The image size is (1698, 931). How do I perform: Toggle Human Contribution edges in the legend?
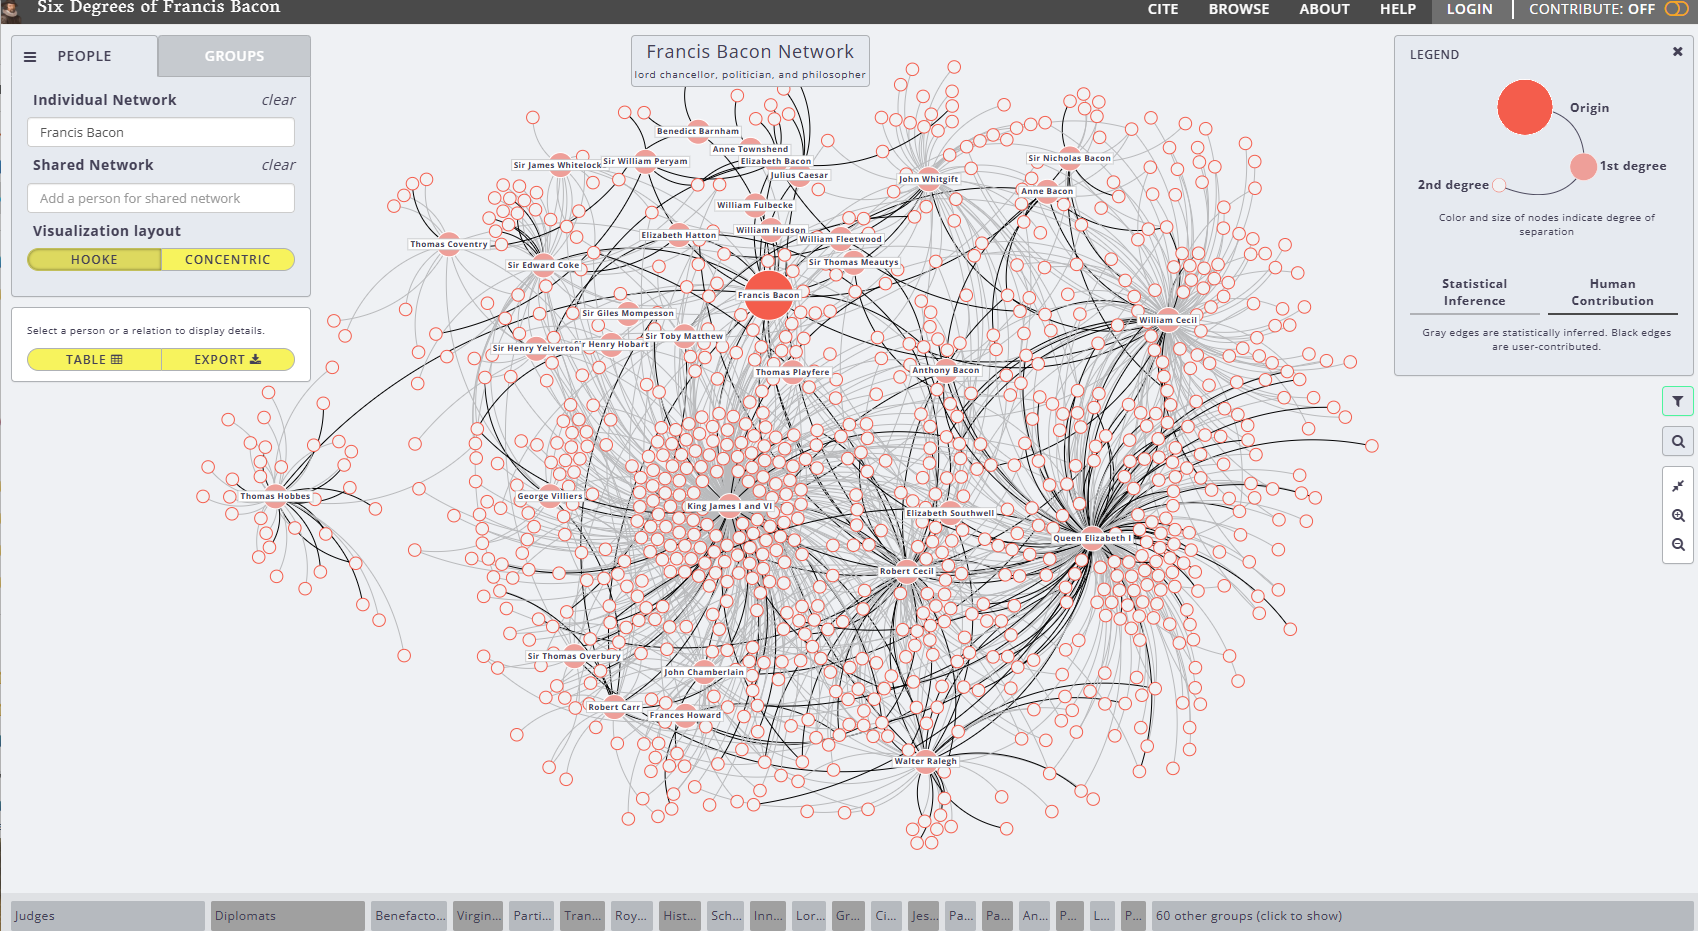point(1612,293)
